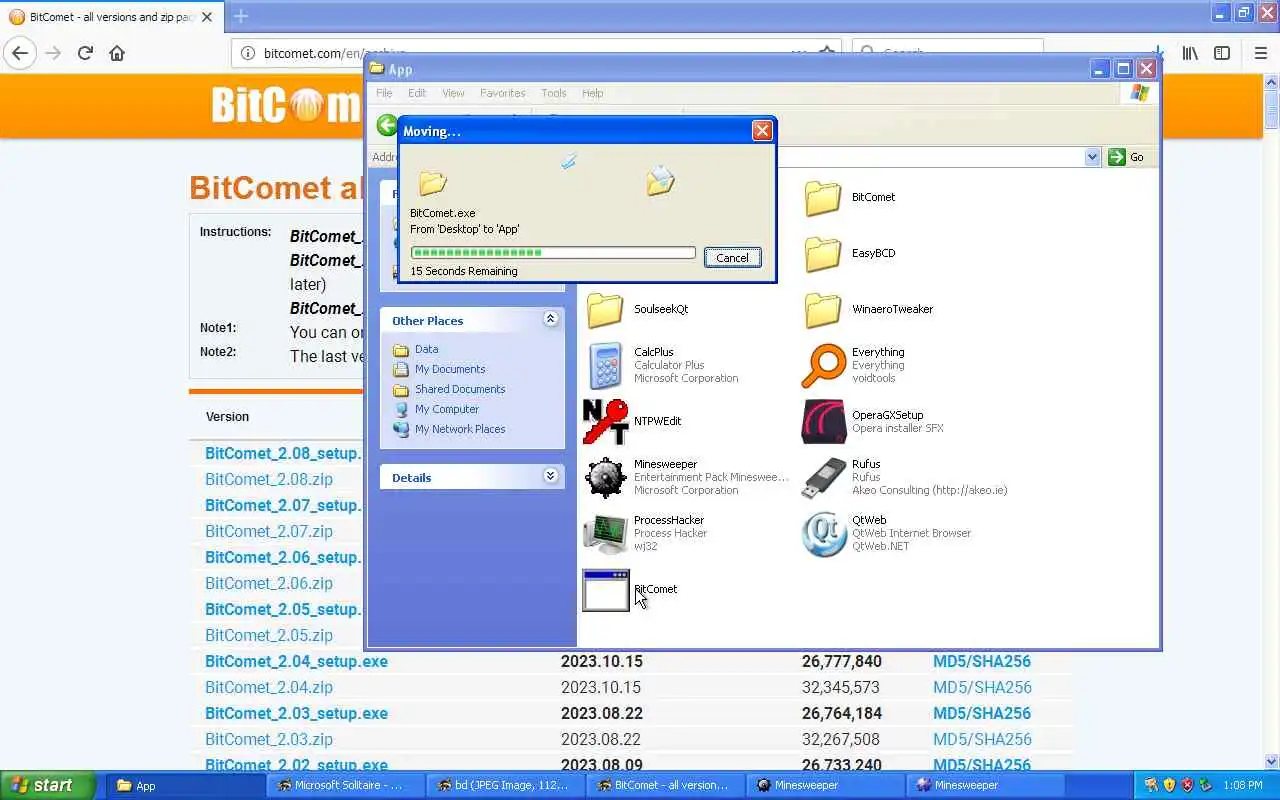The height and width of the screenshot is (800, 1280).
Task: Click the My Documents link
Action: [x=450, y=369]
